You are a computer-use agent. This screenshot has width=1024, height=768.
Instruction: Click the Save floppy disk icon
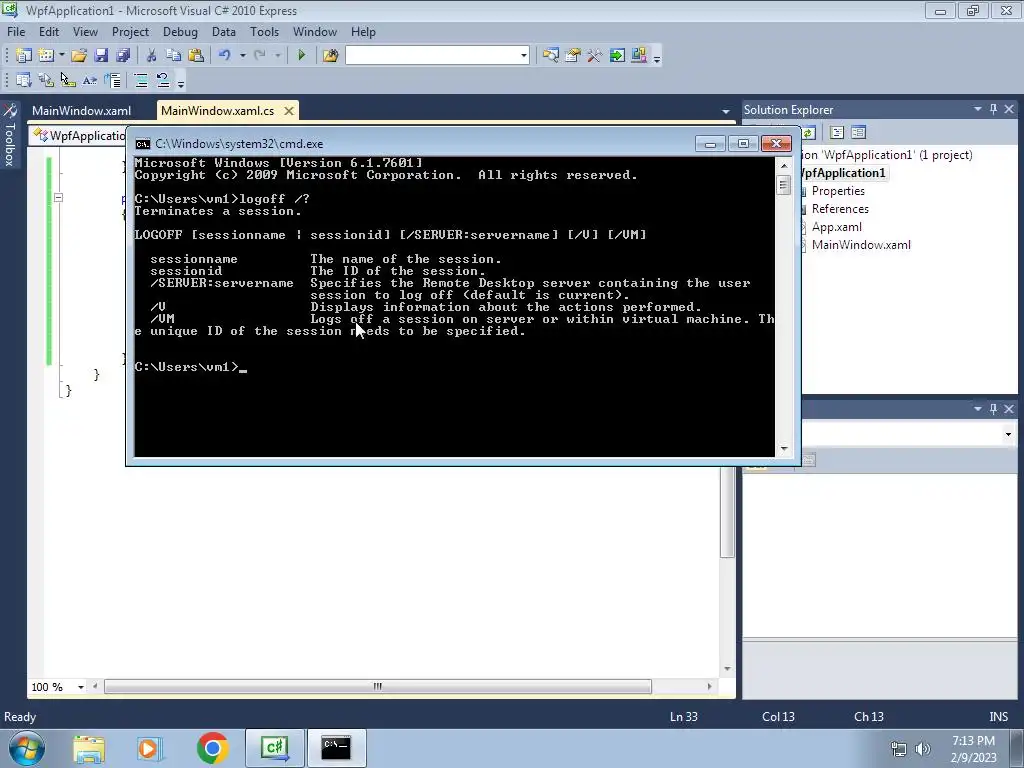pos(101,56)
